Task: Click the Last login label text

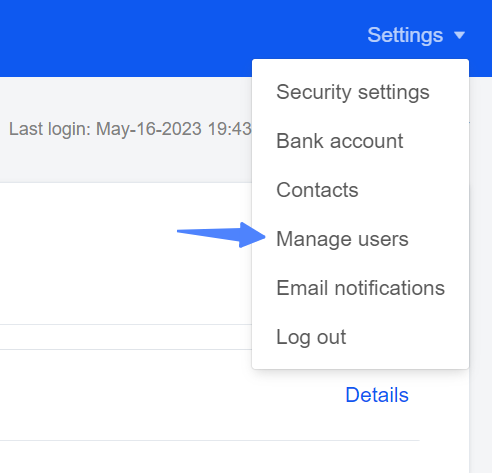Action: pos(50,129)
